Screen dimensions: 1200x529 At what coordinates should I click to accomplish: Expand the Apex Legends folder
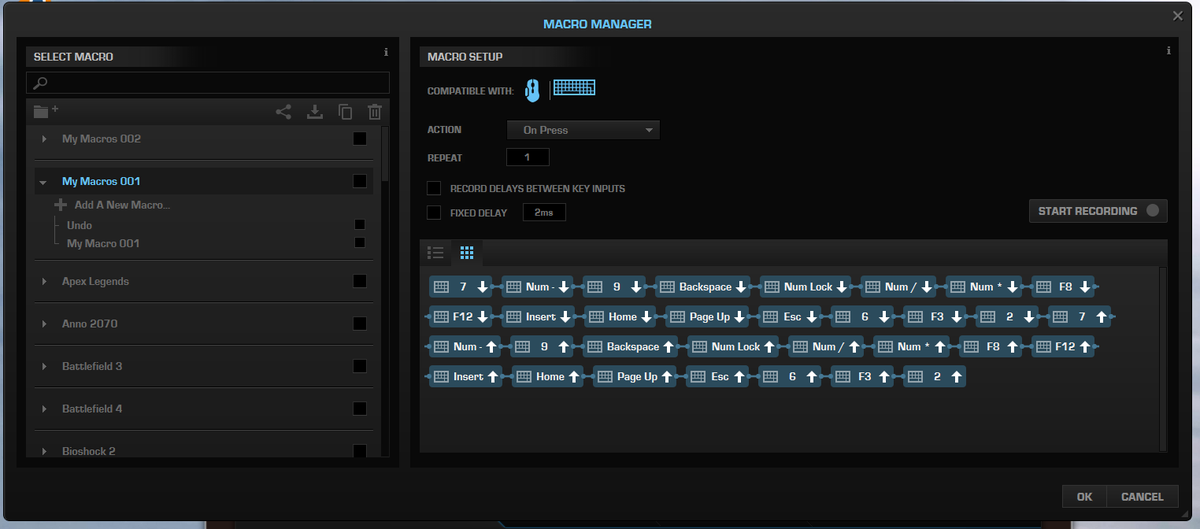point(44,282)
